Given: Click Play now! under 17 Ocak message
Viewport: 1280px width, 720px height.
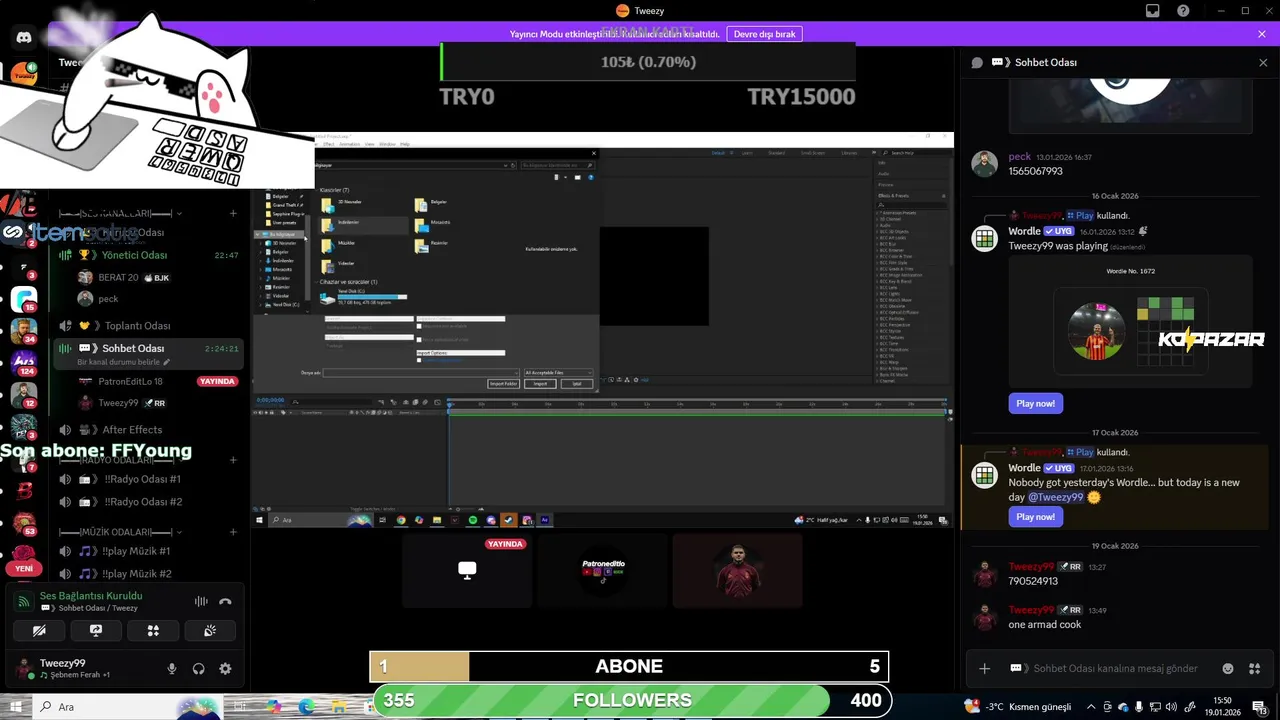Looking at the screenshot, I should [x=1035, y=517].
